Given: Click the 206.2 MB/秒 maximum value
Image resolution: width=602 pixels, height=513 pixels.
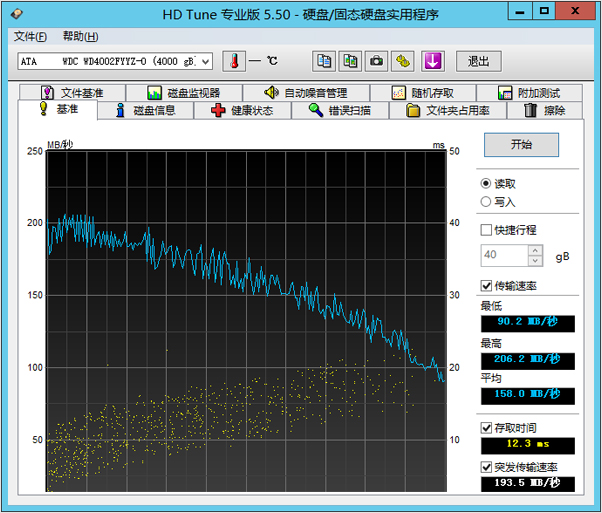Looking at the screenshot, I should click(528, 361).
